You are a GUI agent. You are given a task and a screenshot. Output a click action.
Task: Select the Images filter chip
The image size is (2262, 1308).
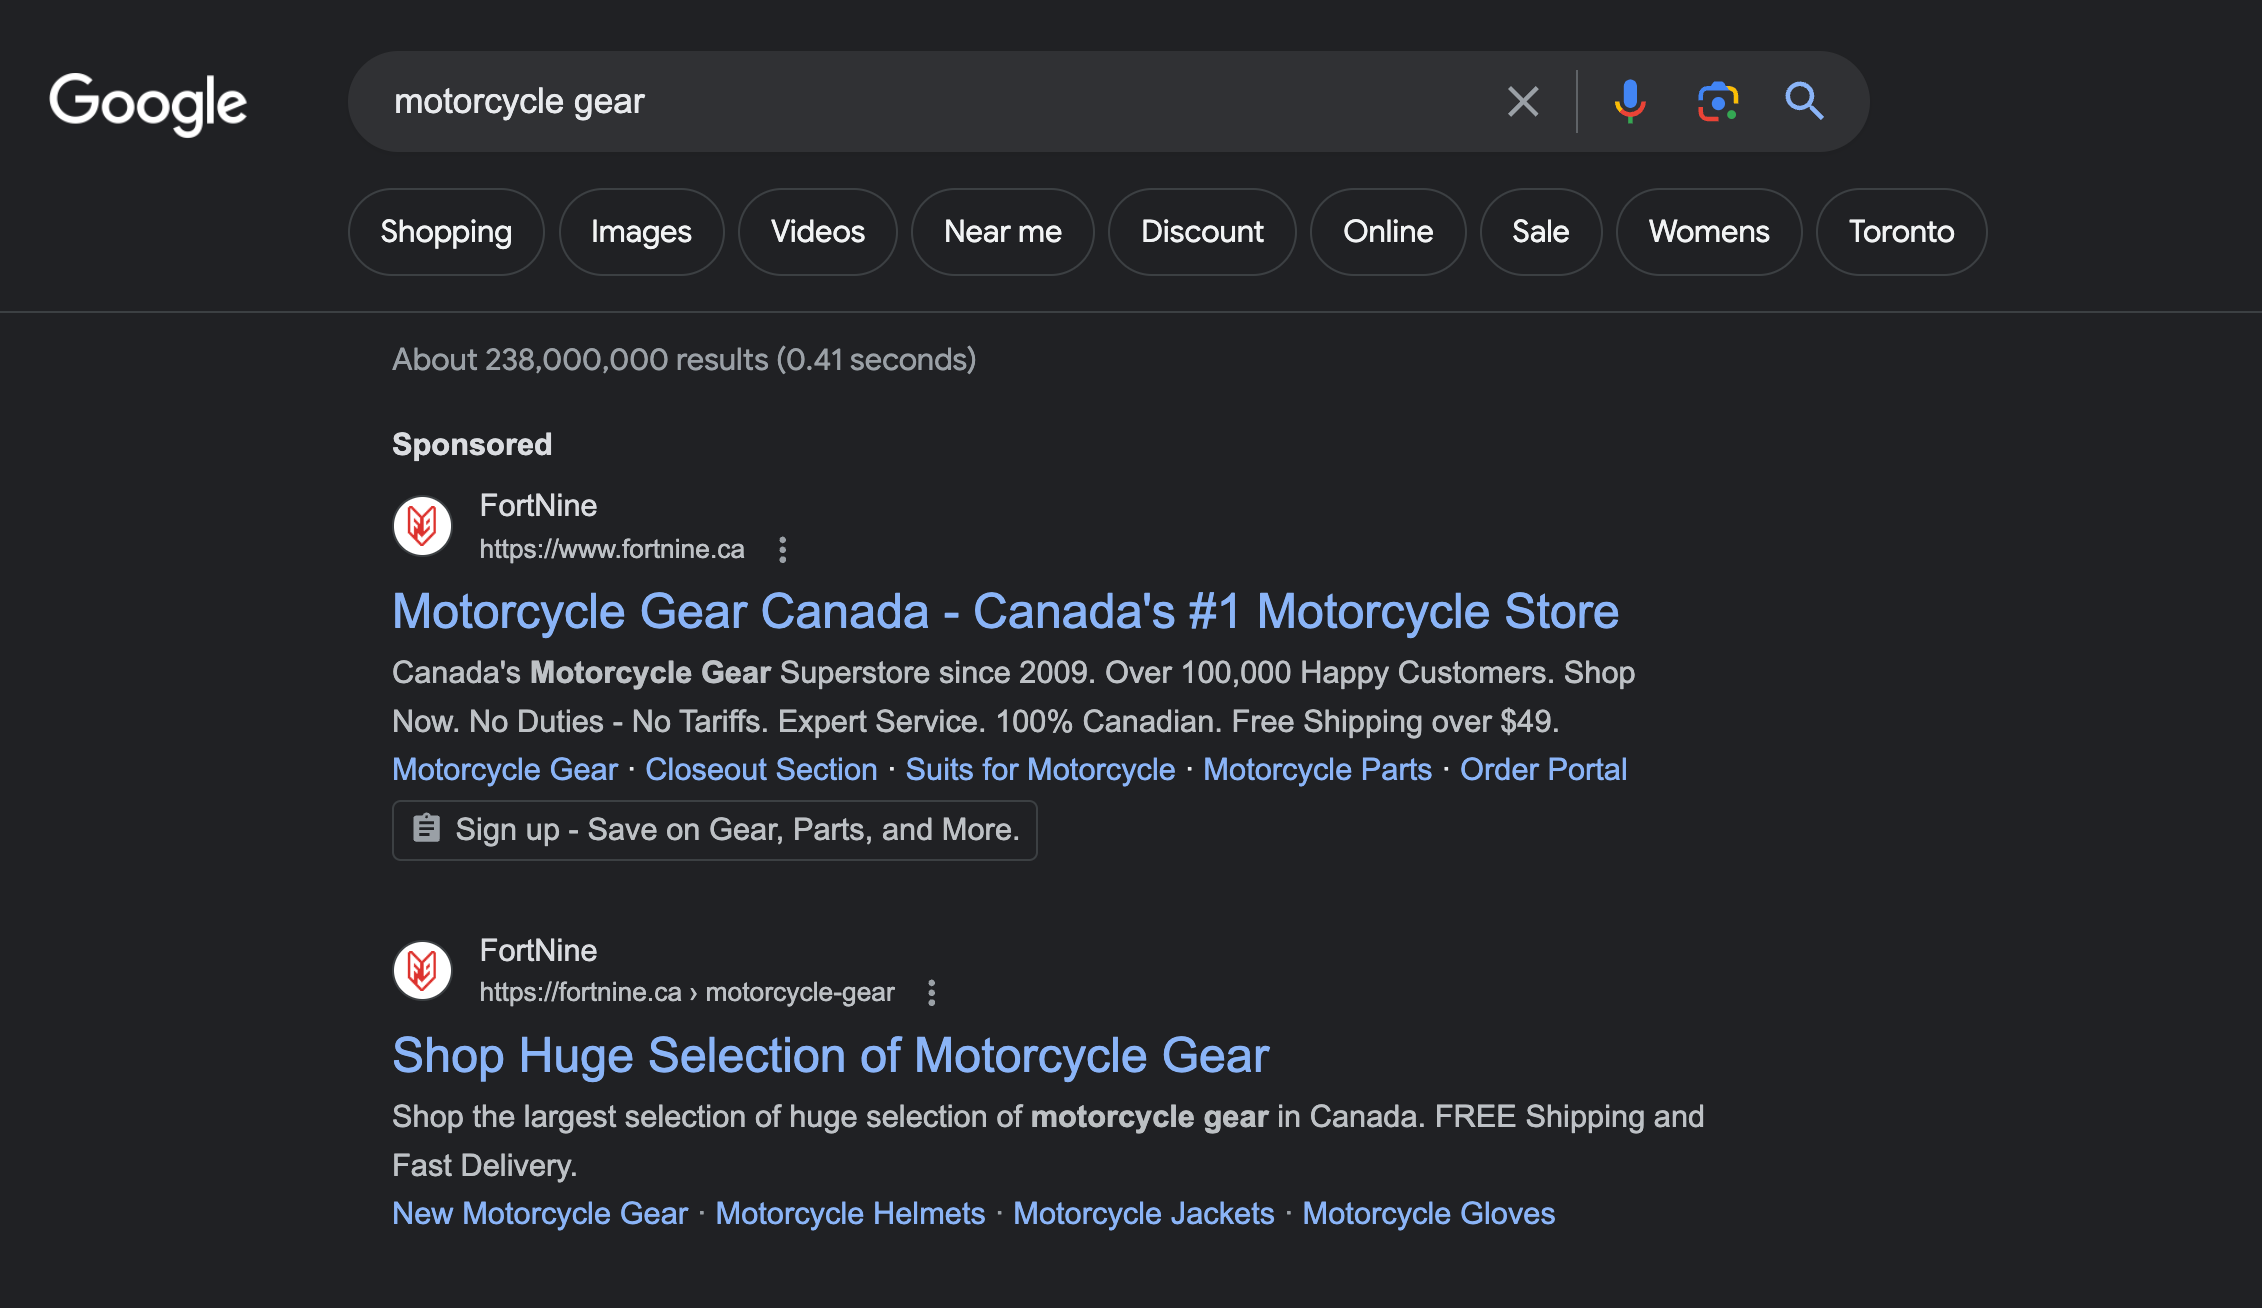(641, 232)
